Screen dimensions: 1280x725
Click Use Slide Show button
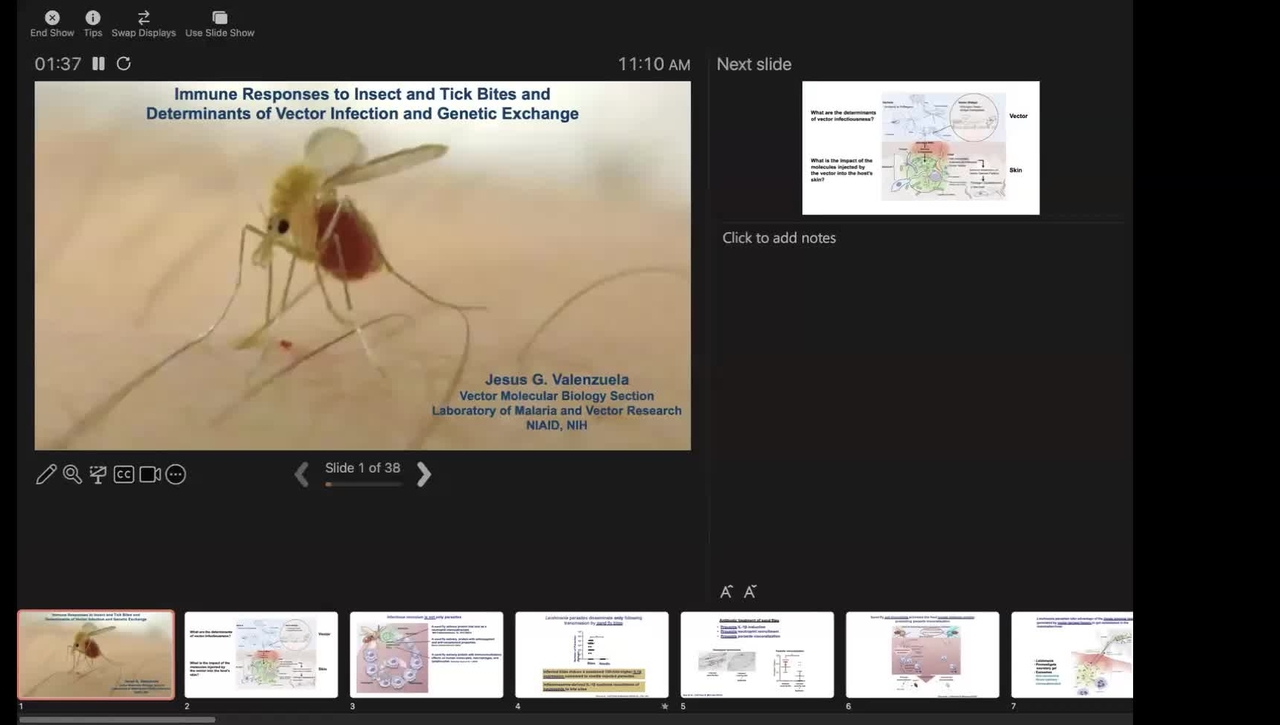click(x=220, y=18)
